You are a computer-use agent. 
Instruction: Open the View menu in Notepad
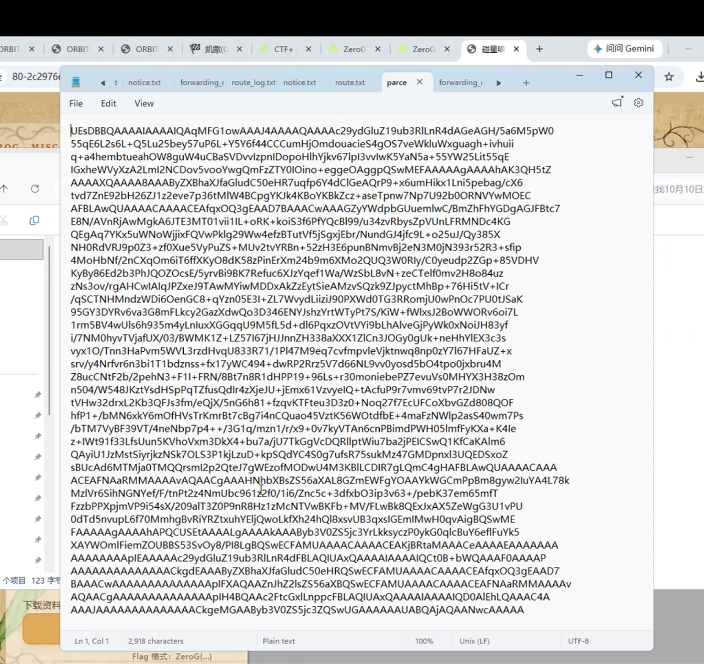(x=144, y=103)
